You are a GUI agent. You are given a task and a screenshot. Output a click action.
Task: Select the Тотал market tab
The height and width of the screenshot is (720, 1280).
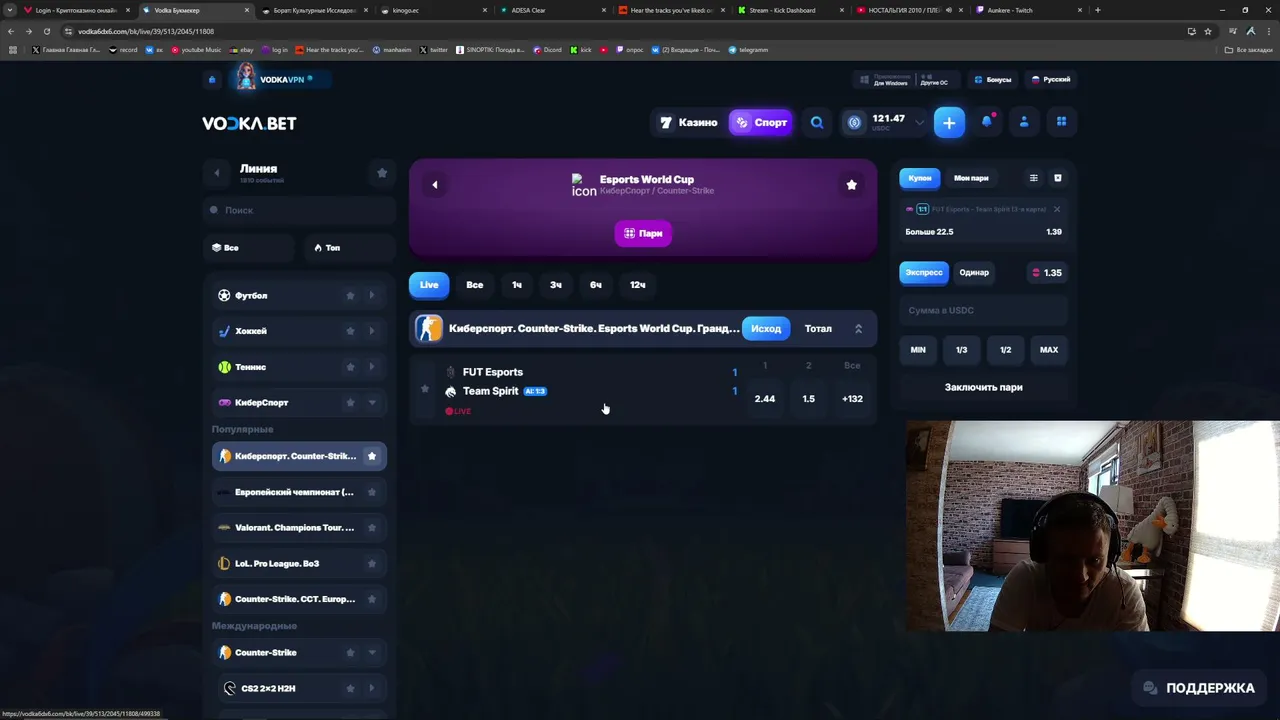[818, 328]
